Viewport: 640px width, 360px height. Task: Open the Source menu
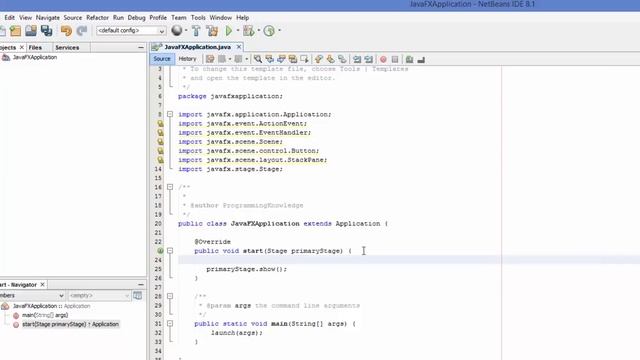tap(73, 18)
